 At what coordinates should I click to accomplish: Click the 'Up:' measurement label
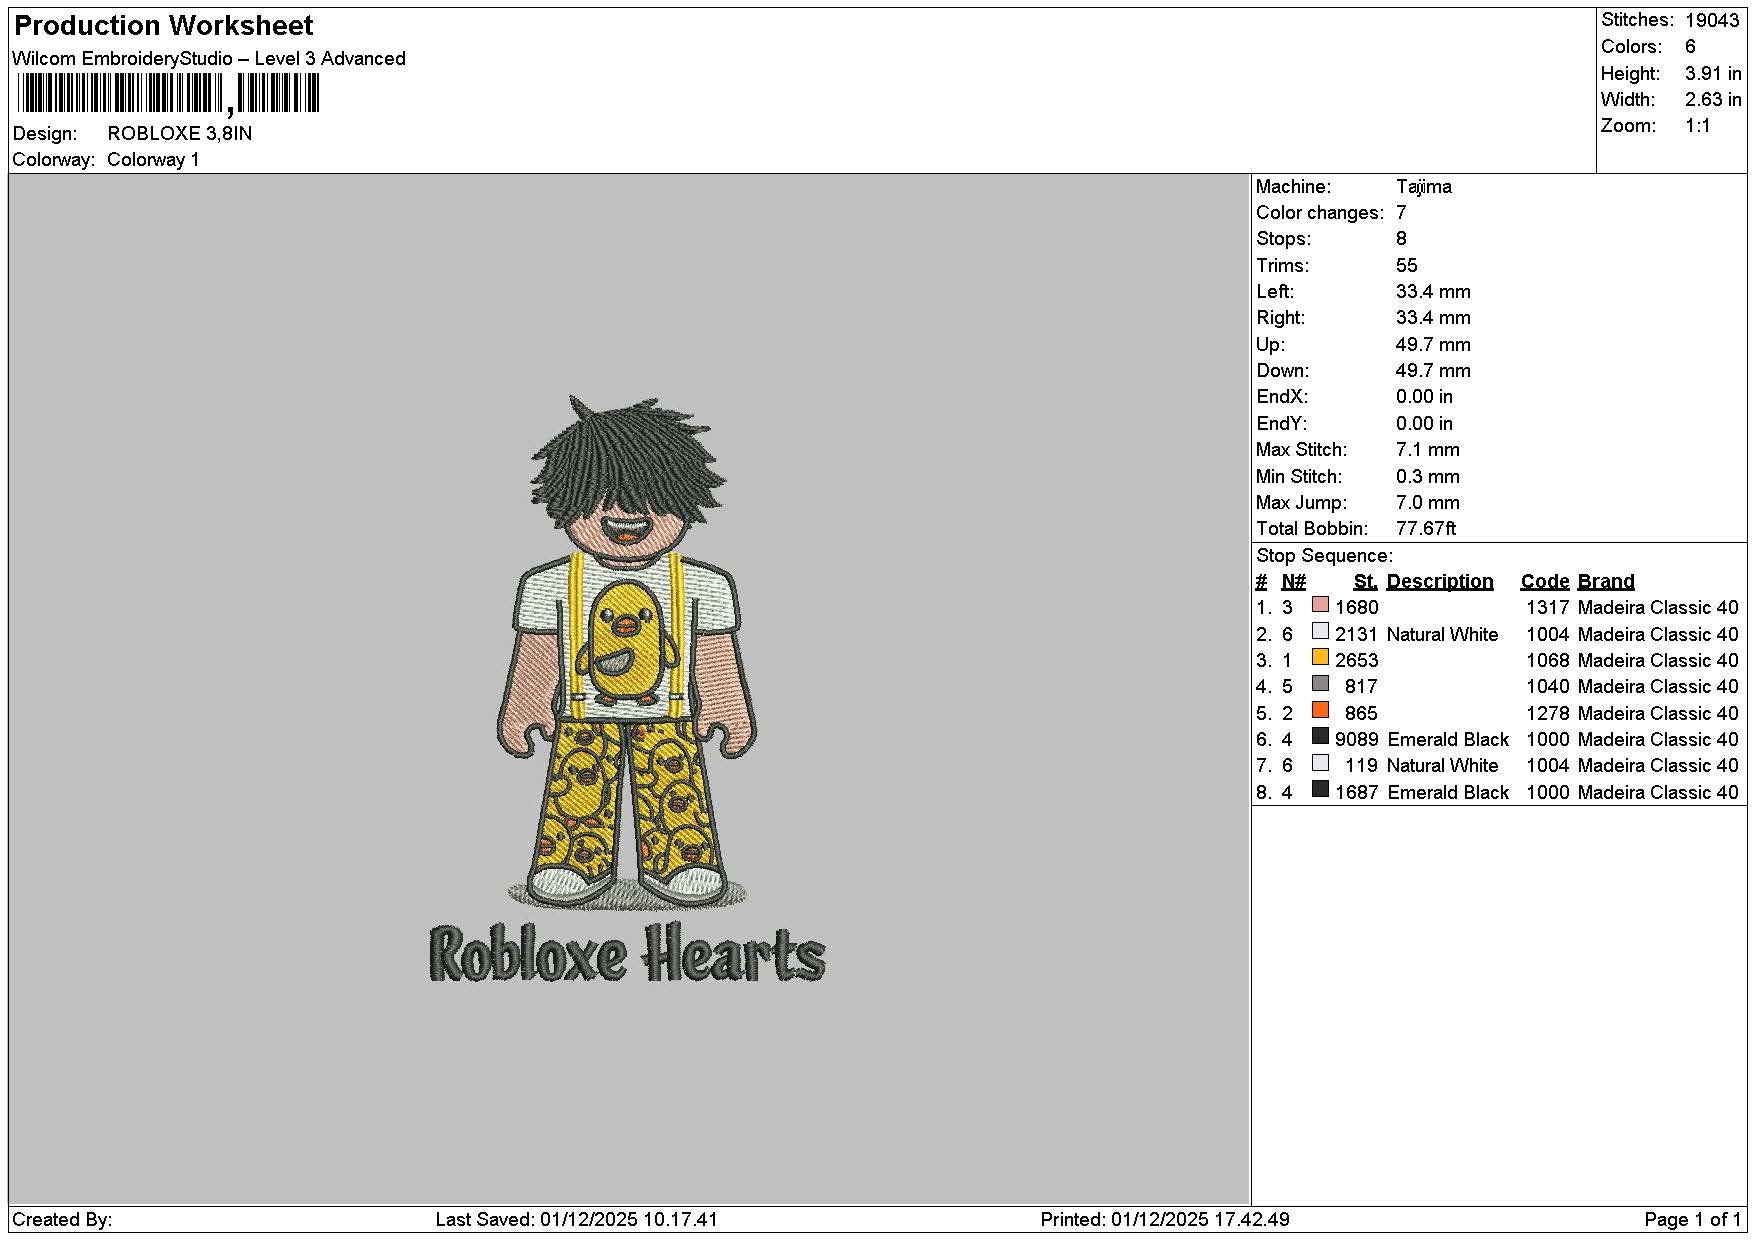pos(1270,345)
